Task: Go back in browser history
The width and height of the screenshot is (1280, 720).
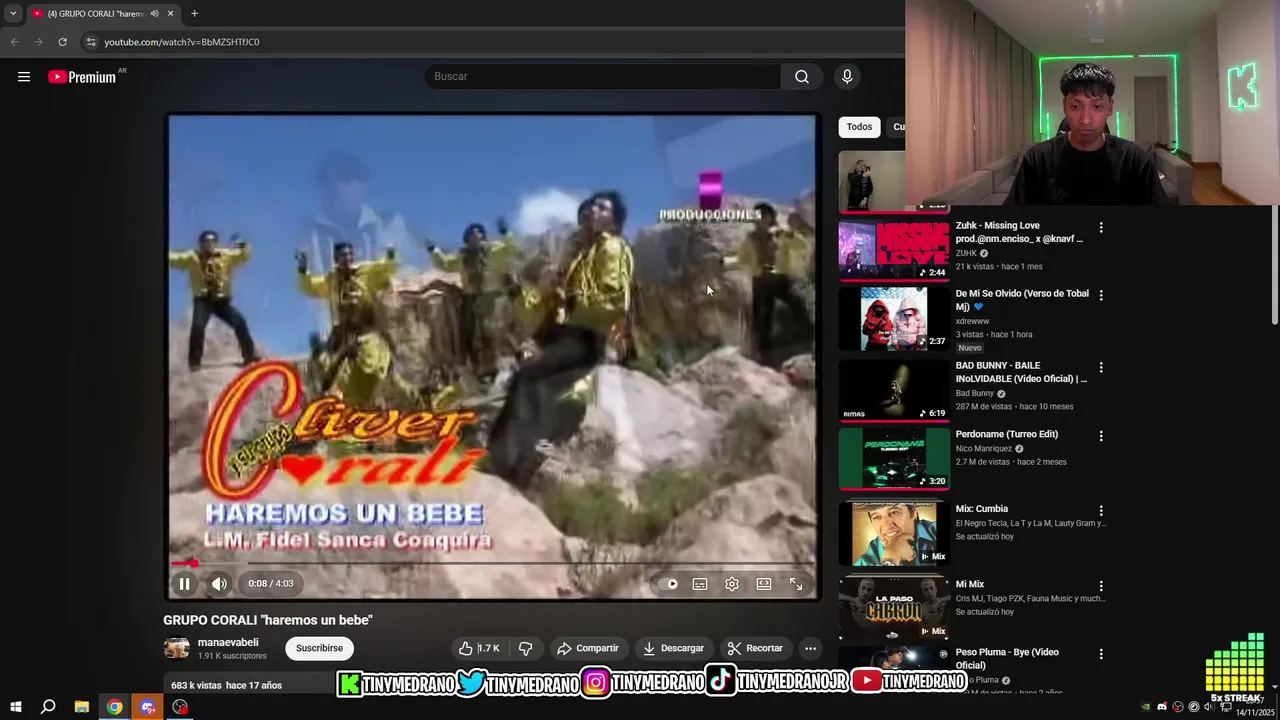Action: 14,42
